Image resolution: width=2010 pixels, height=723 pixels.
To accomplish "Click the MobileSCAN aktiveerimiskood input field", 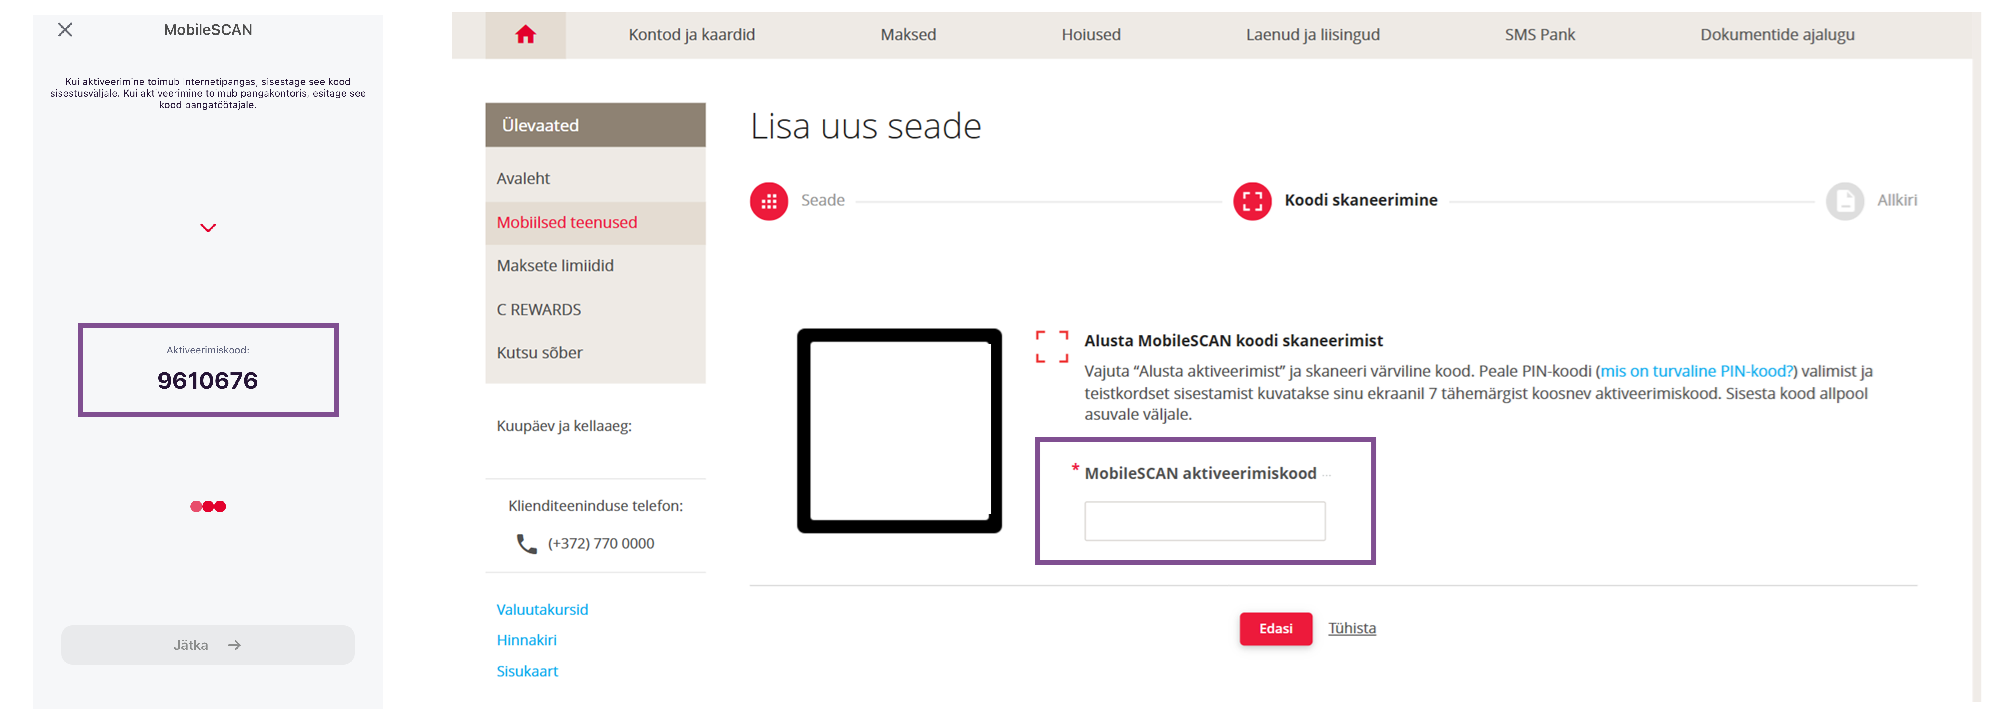I will click(1205, 521).
